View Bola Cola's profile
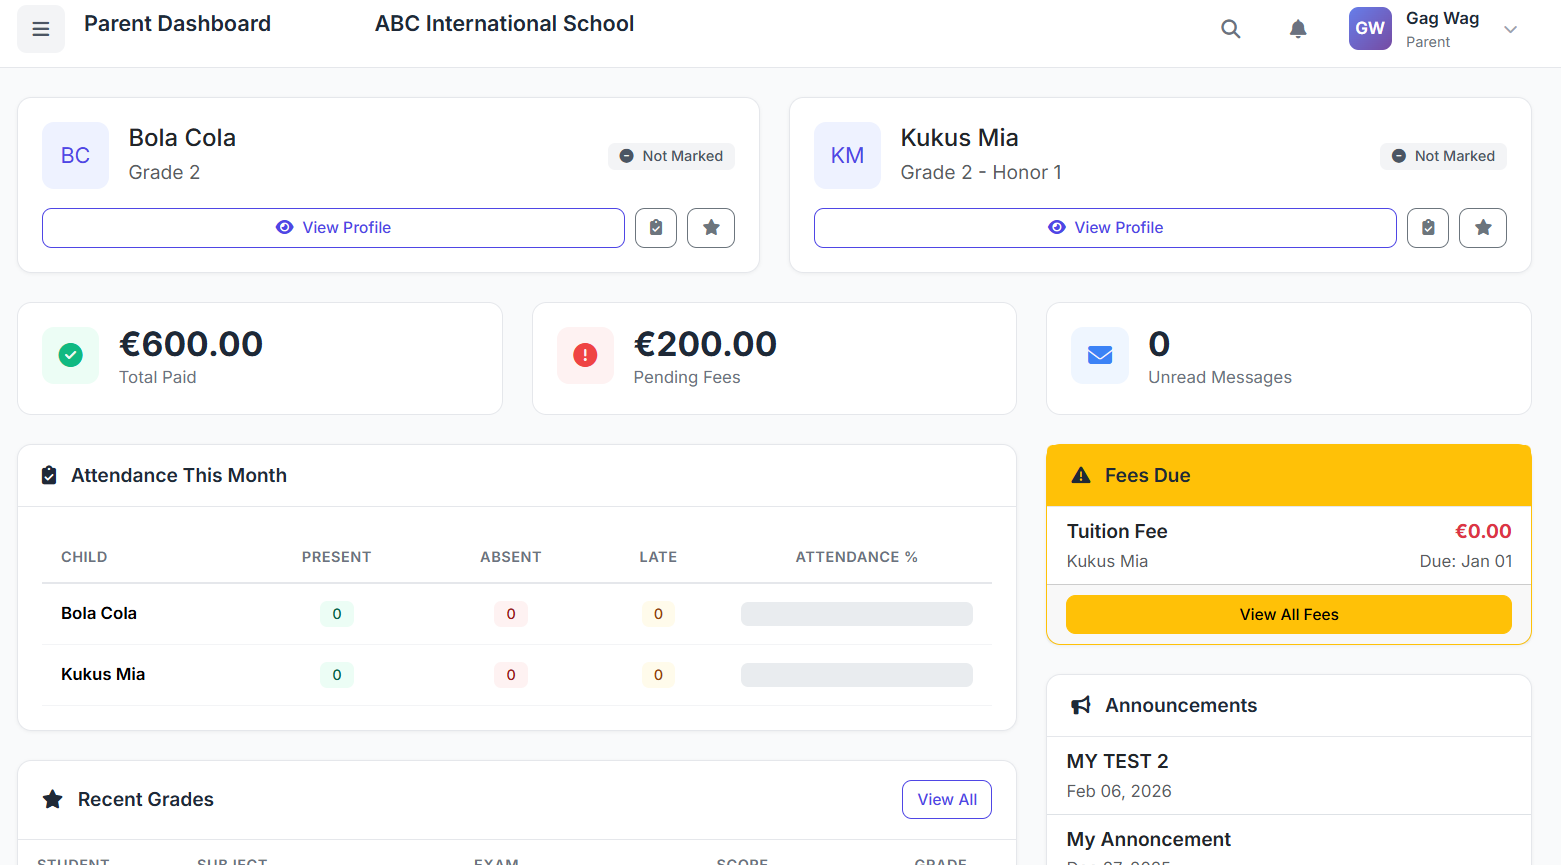The height and width of the screenshot is (865, 1561). tap(333, 228)
